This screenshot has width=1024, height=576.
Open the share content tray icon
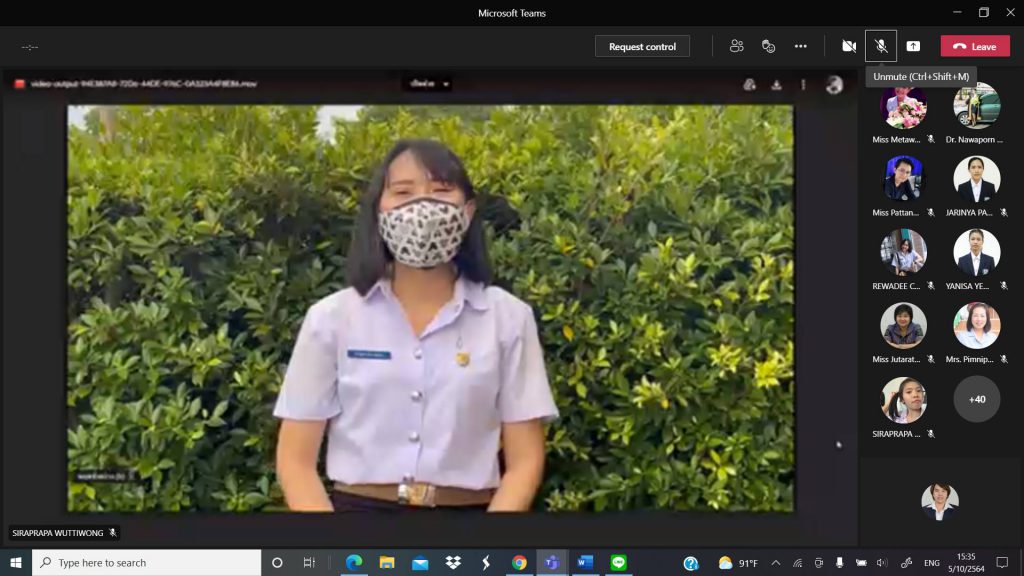coord(913,46)
